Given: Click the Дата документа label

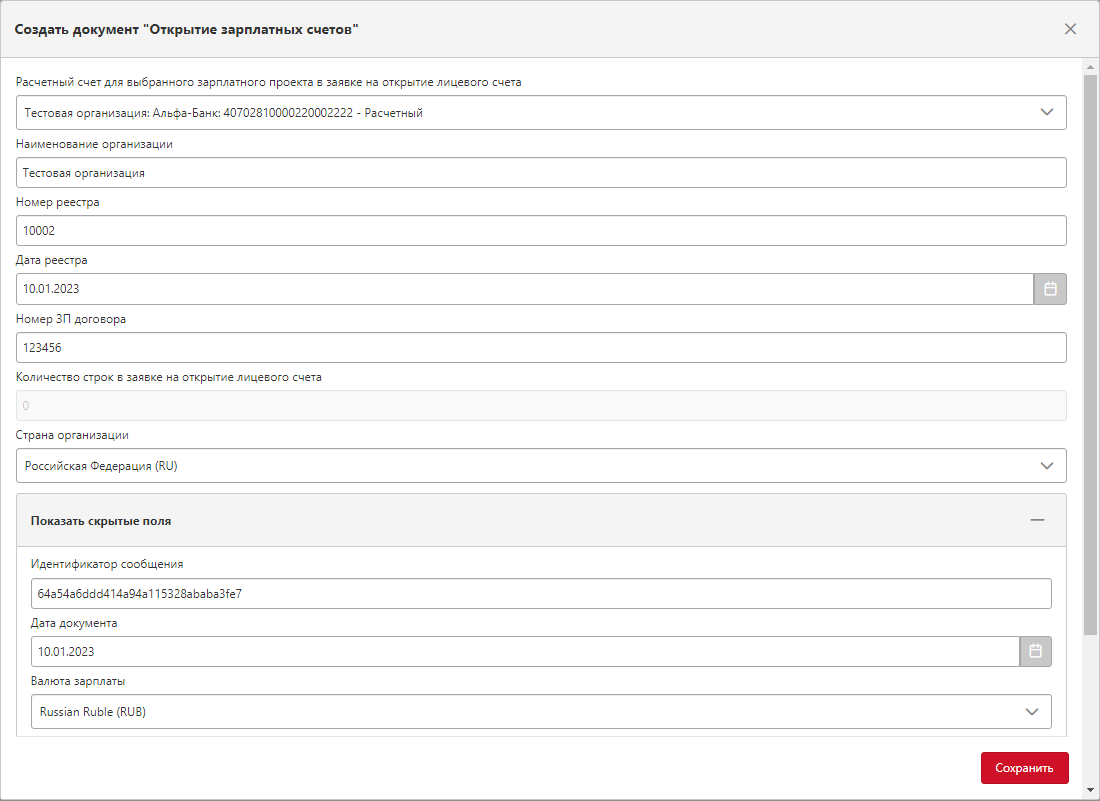Looking at the screenshot, I should 74,623.
